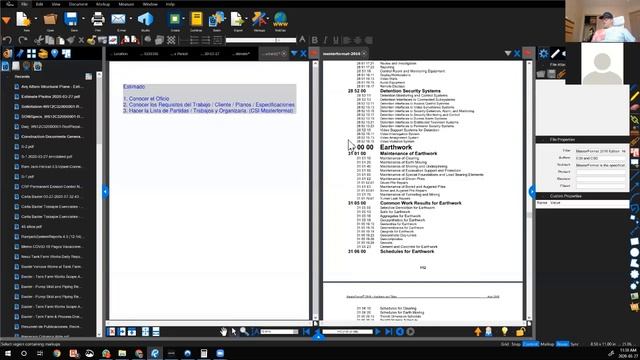Open the Markup menu
This screenshot has height=360, width=640.
(103, 4)
